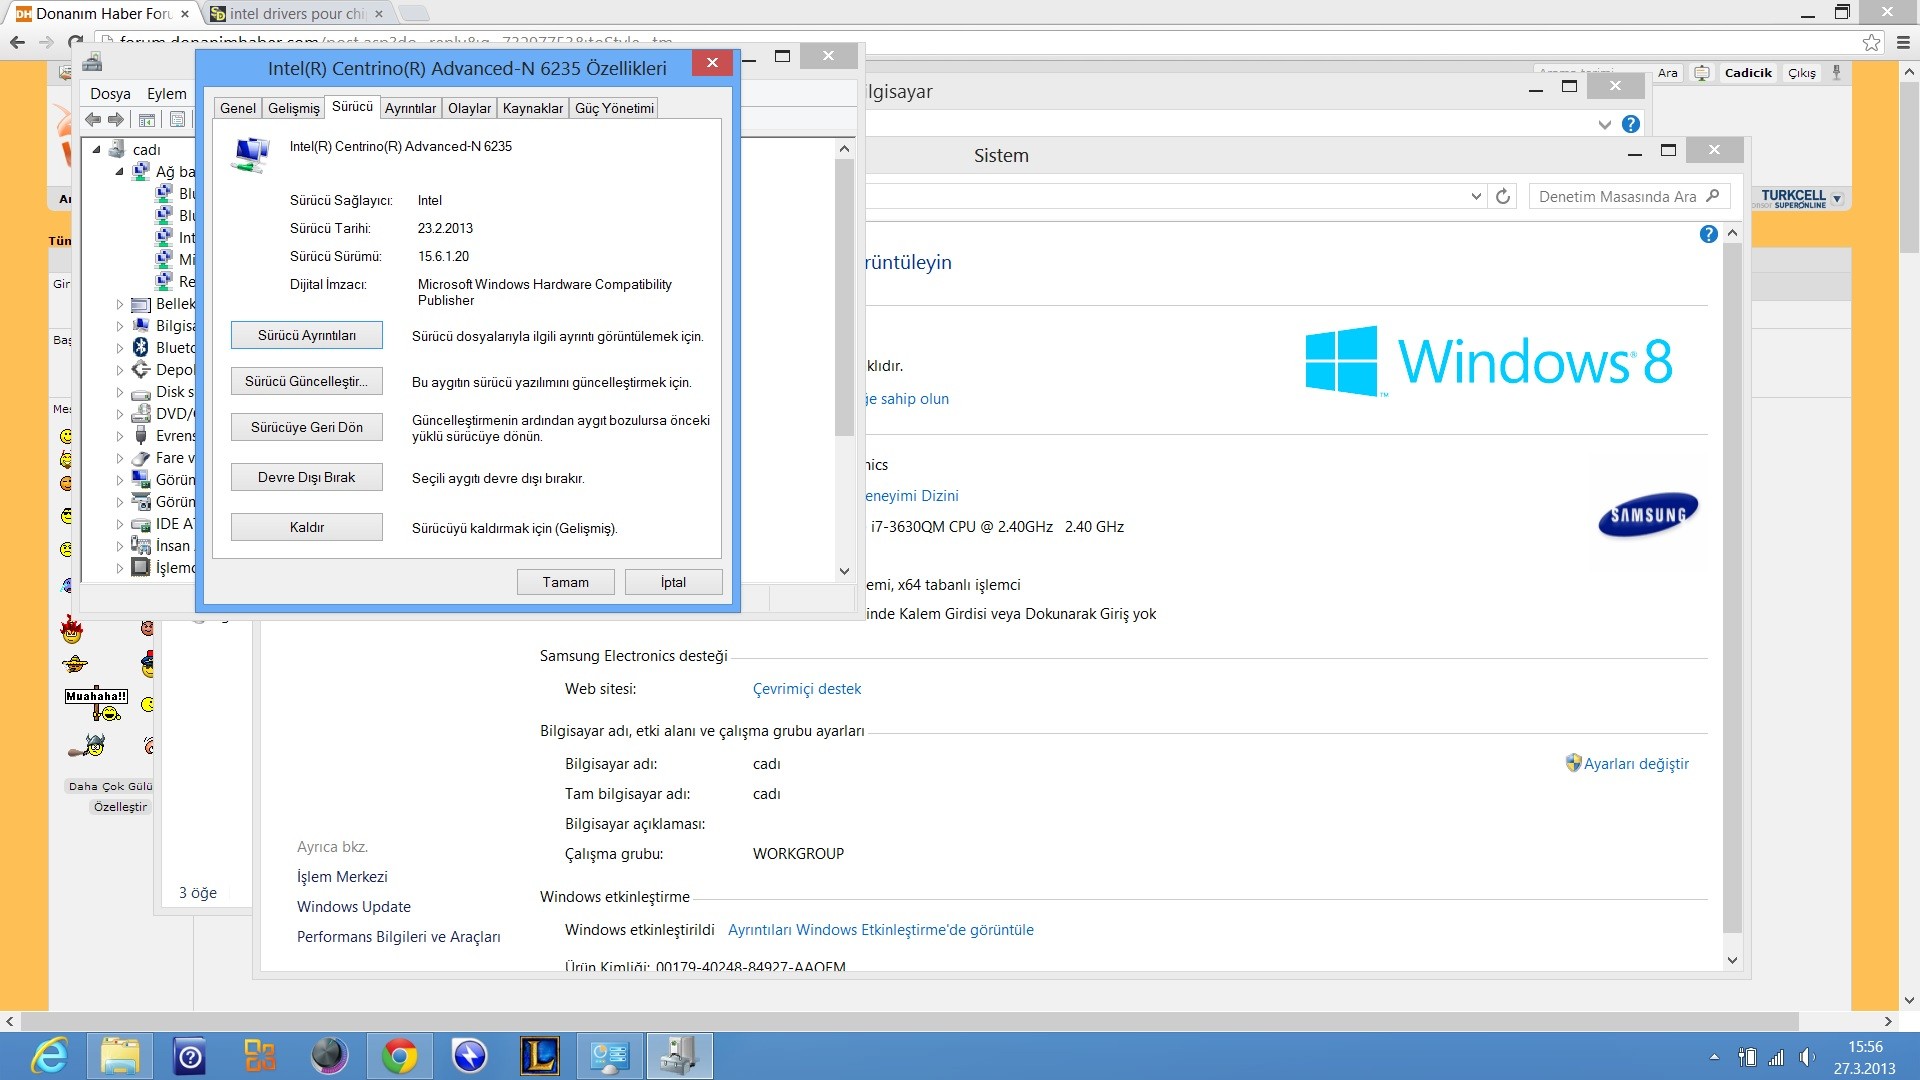Click the help icon in Bilgisayar window
Screen dimensions: 1920x1080
(1631, 124)
